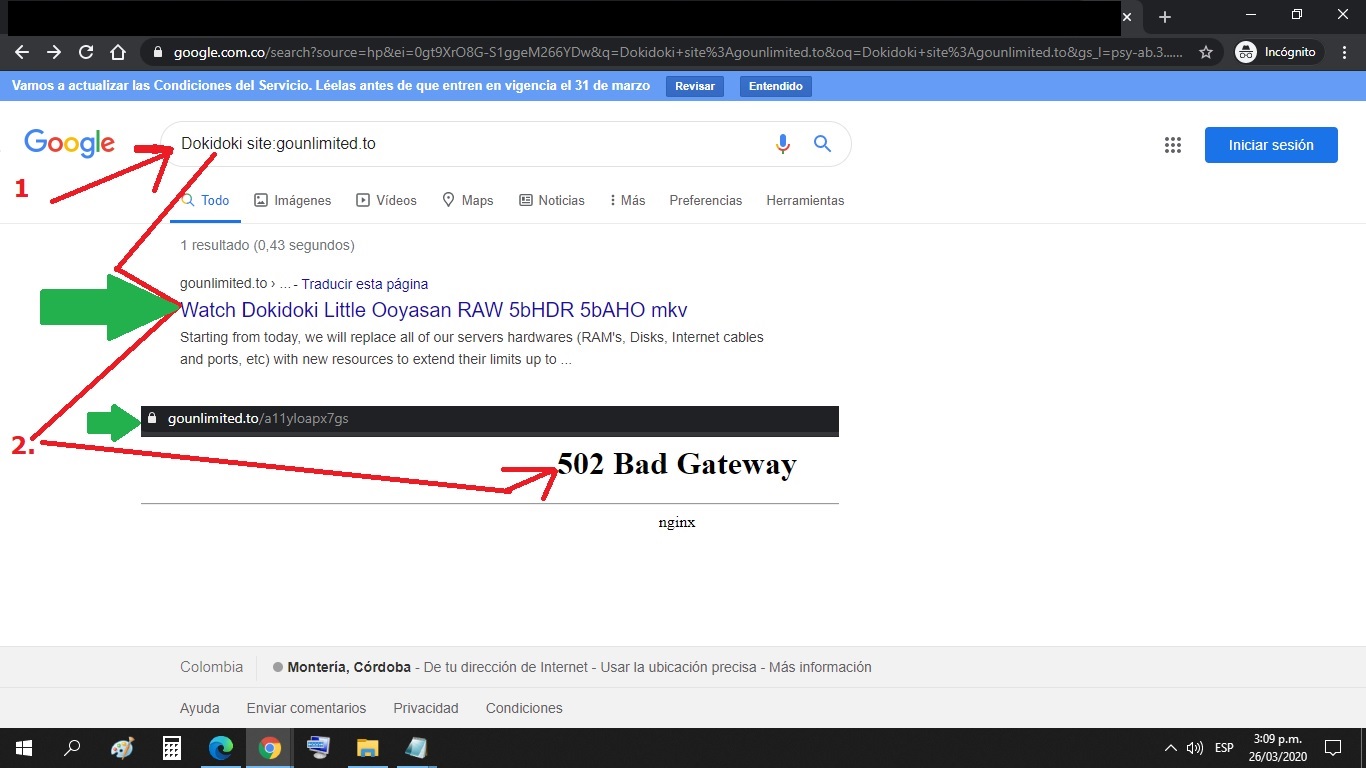Switch to the Noticias results tab
Viewport: 1366px width, 768px height.
pyautogui.click(x=552, y=200)
